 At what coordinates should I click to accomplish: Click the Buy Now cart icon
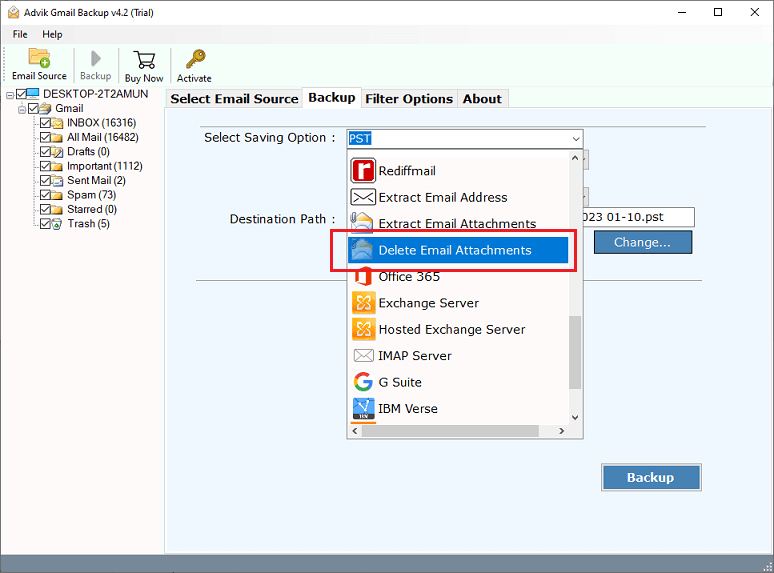pos(144,60)
